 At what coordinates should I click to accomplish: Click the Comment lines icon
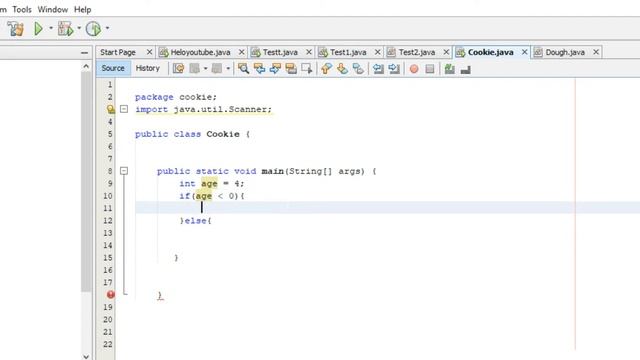(x=450, y=69)
